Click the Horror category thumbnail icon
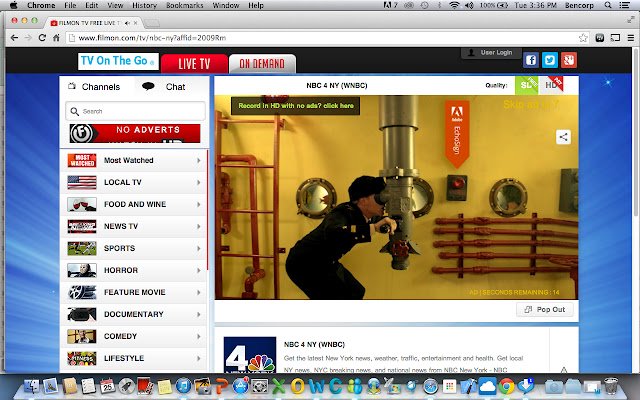640x400 pixels. (82, 270)
